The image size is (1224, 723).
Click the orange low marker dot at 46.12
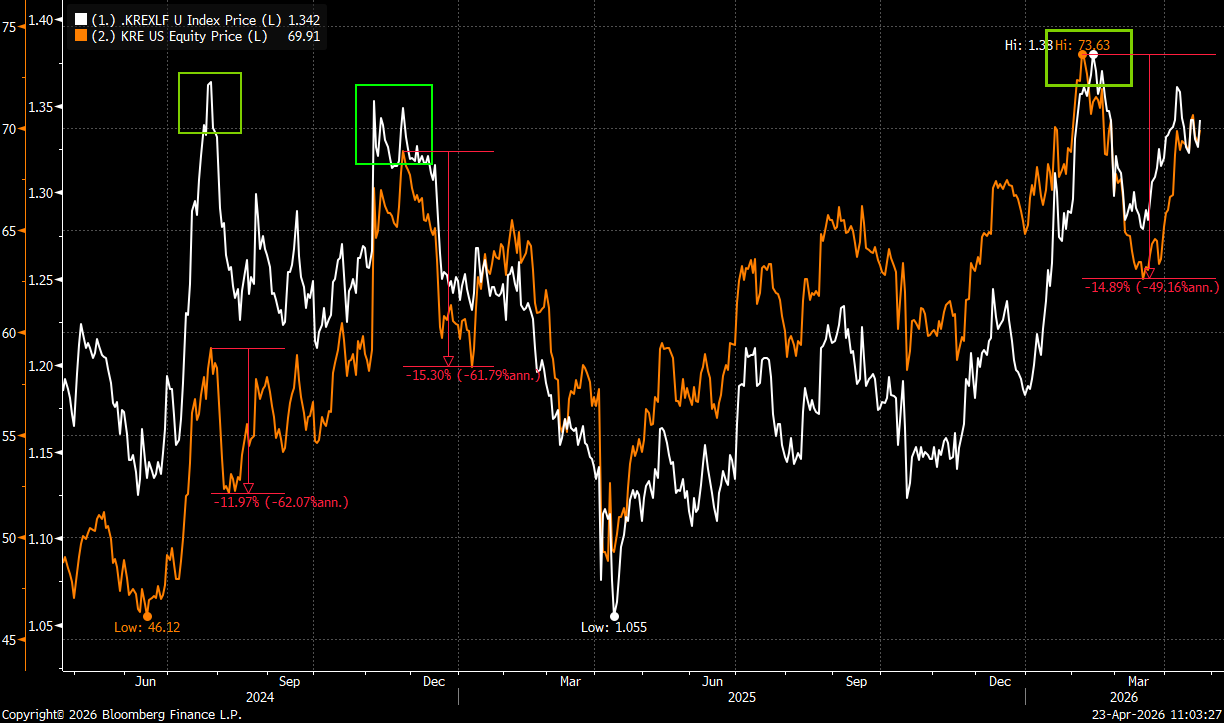(x=147, y=616)
